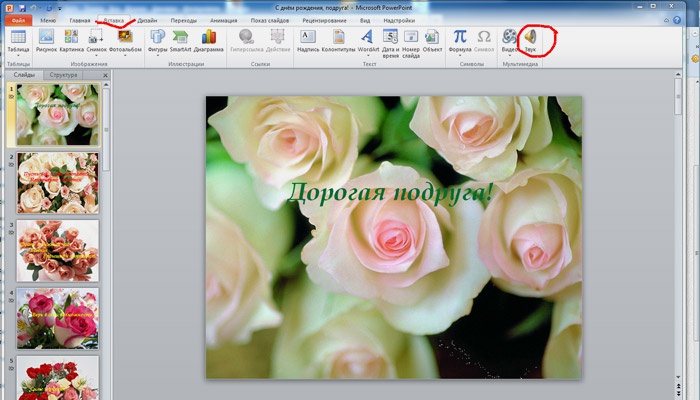Insert a SmartArt graphic
Screen dimensions: 700x400
coord(180,39)
